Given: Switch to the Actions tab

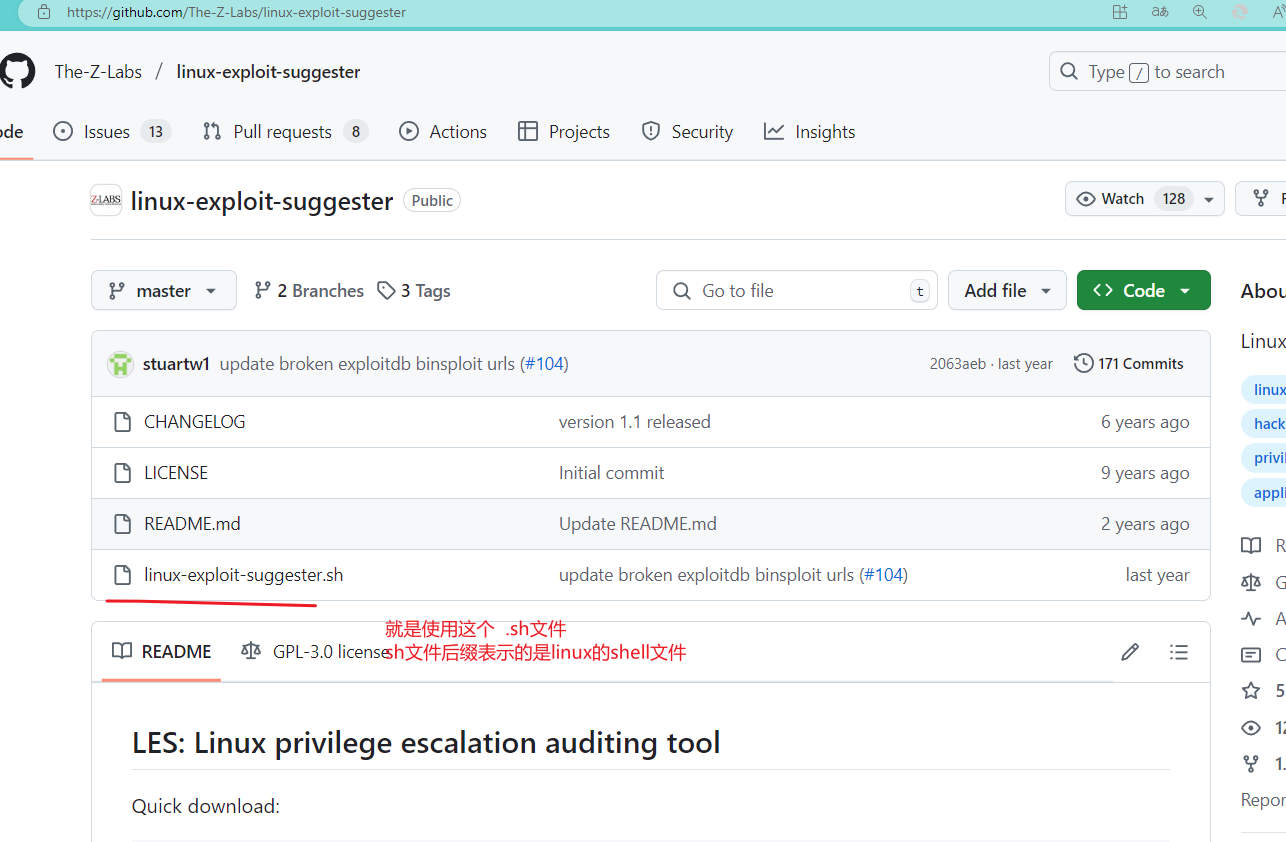Looking at the screenshot, I should point(443,132).
